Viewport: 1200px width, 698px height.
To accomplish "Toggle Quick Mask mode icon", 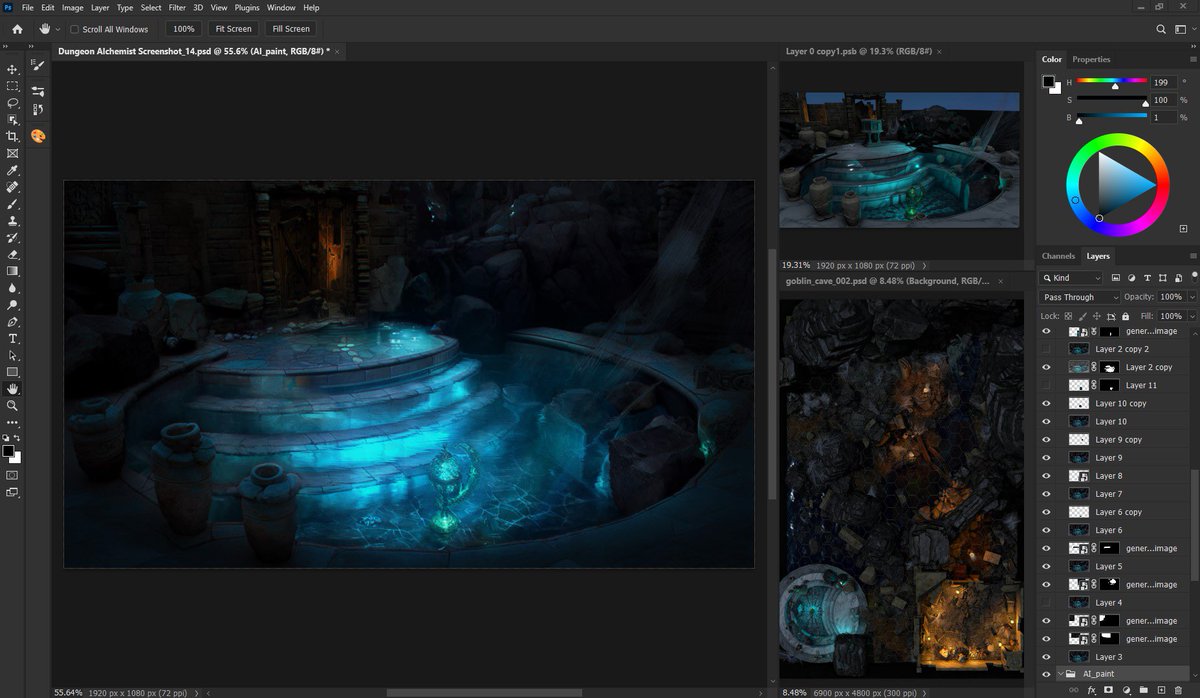I will [x=13, y=475].
